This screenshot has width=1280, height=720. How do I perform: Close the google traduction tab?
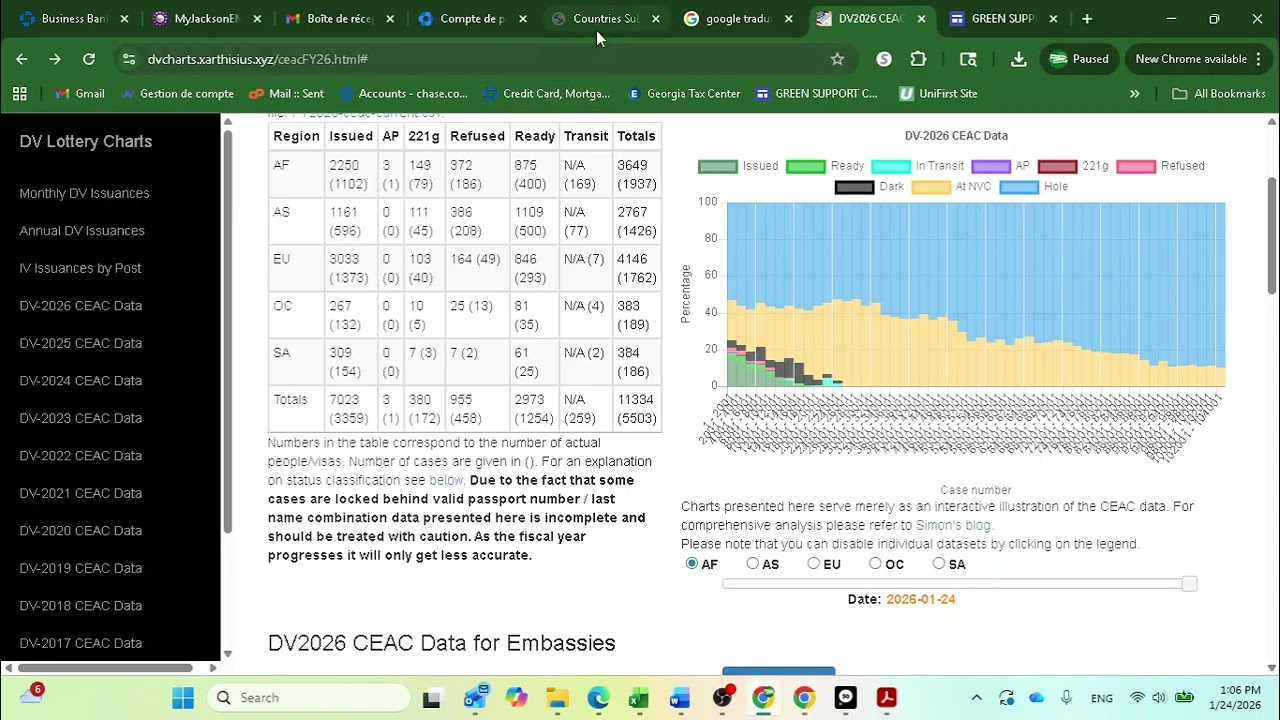788,19
